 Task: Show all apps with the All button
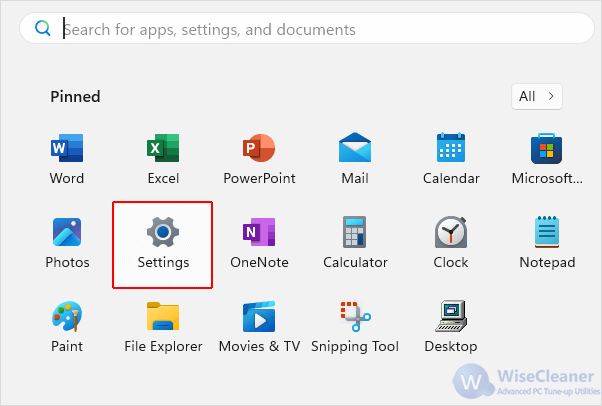[537, 96]
